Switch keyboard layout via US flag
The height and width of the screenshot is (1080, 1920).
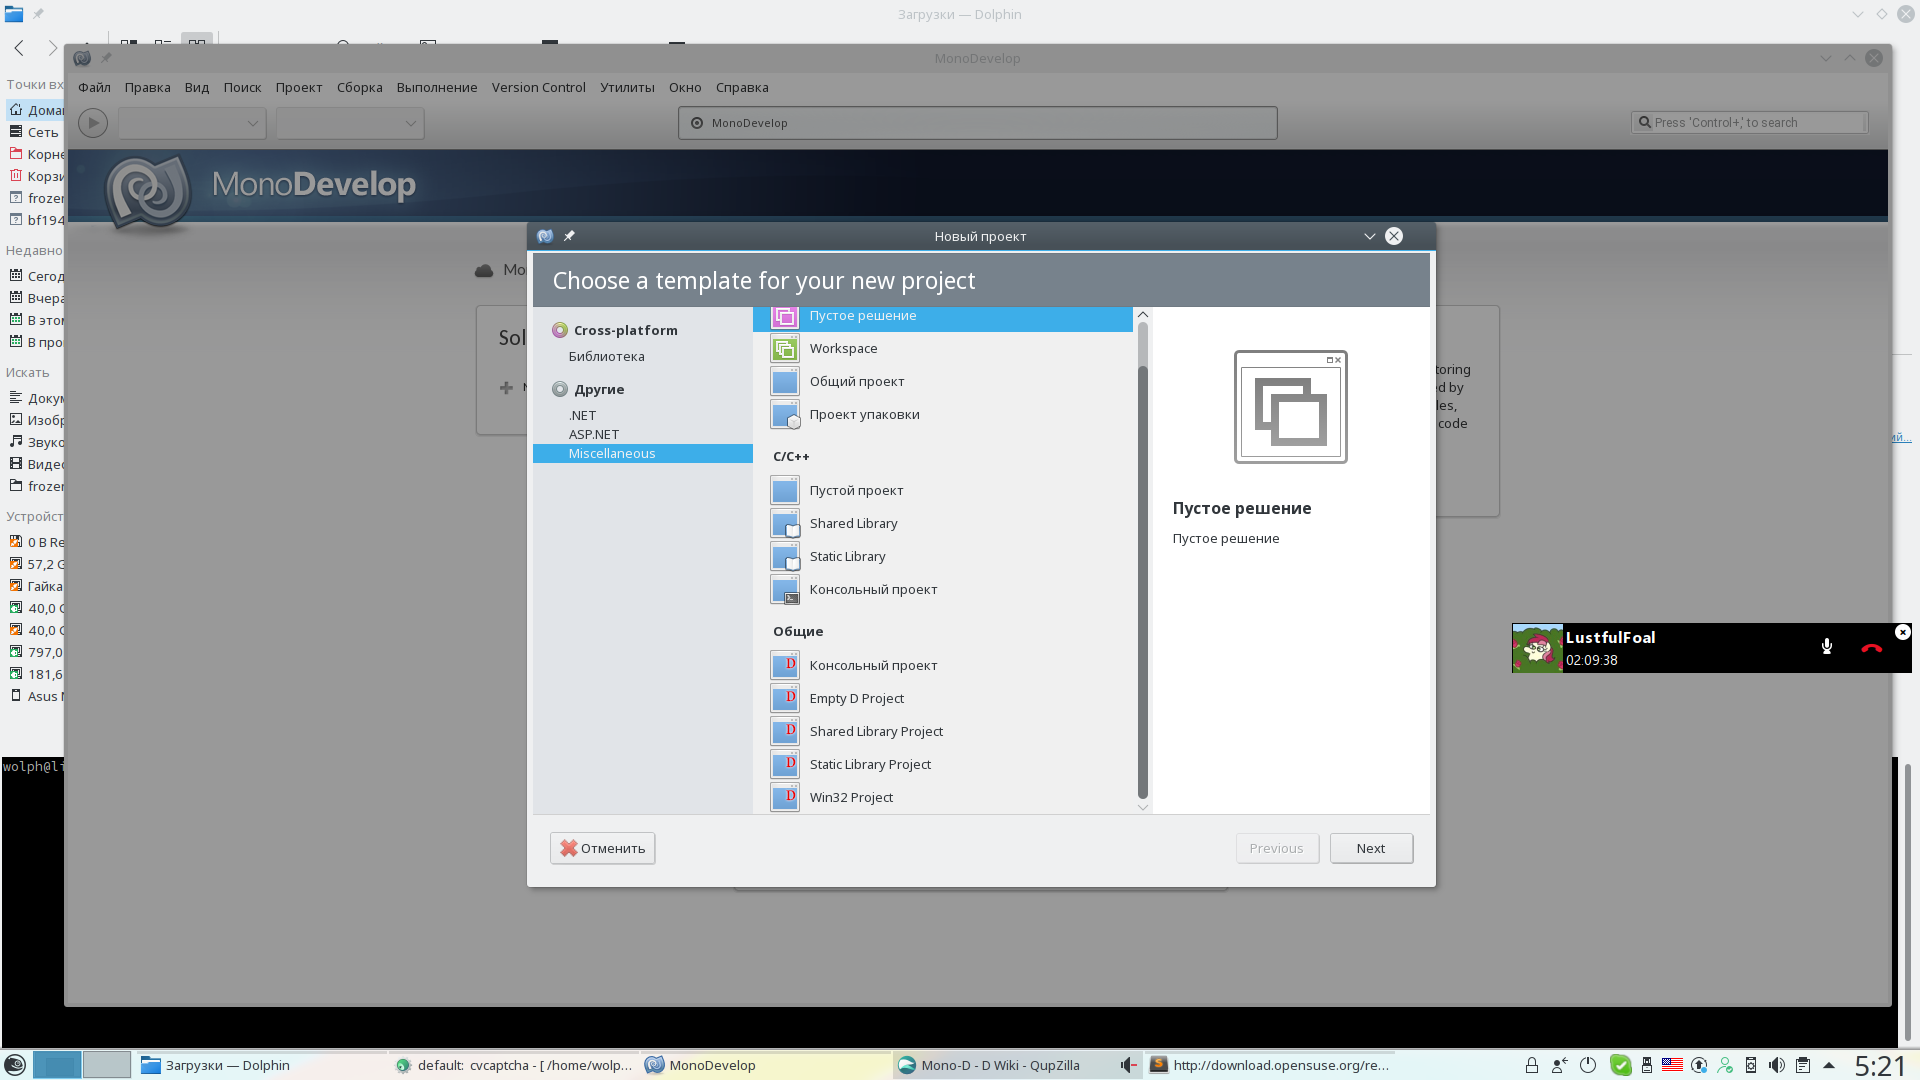[x=1672, y=1065]
